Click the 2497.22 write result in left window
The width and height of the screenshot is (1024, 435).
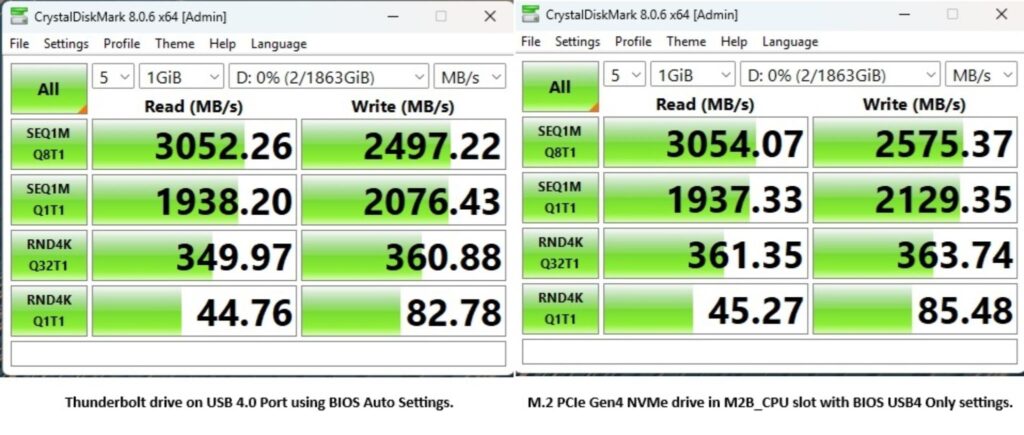click(x=404, y=144)
